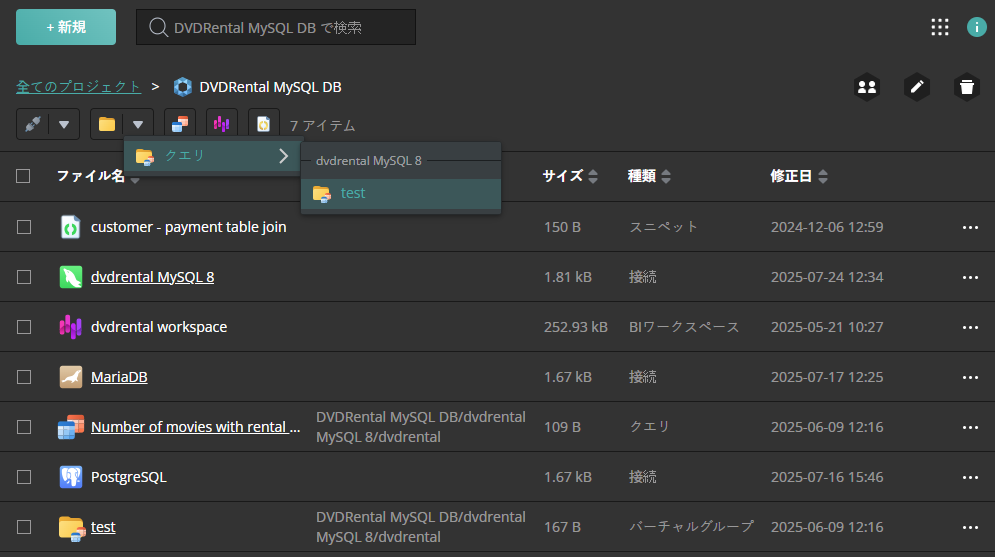Open the project members icon
This screenshot has height=557, width=995.
[x=867, y=87]
